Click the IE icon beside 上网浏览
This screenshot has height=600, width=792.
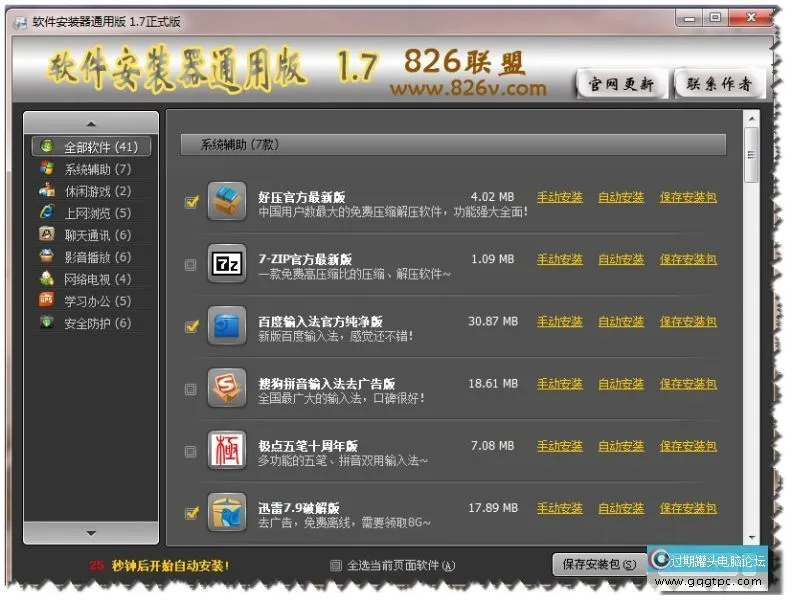coord(47,212)
